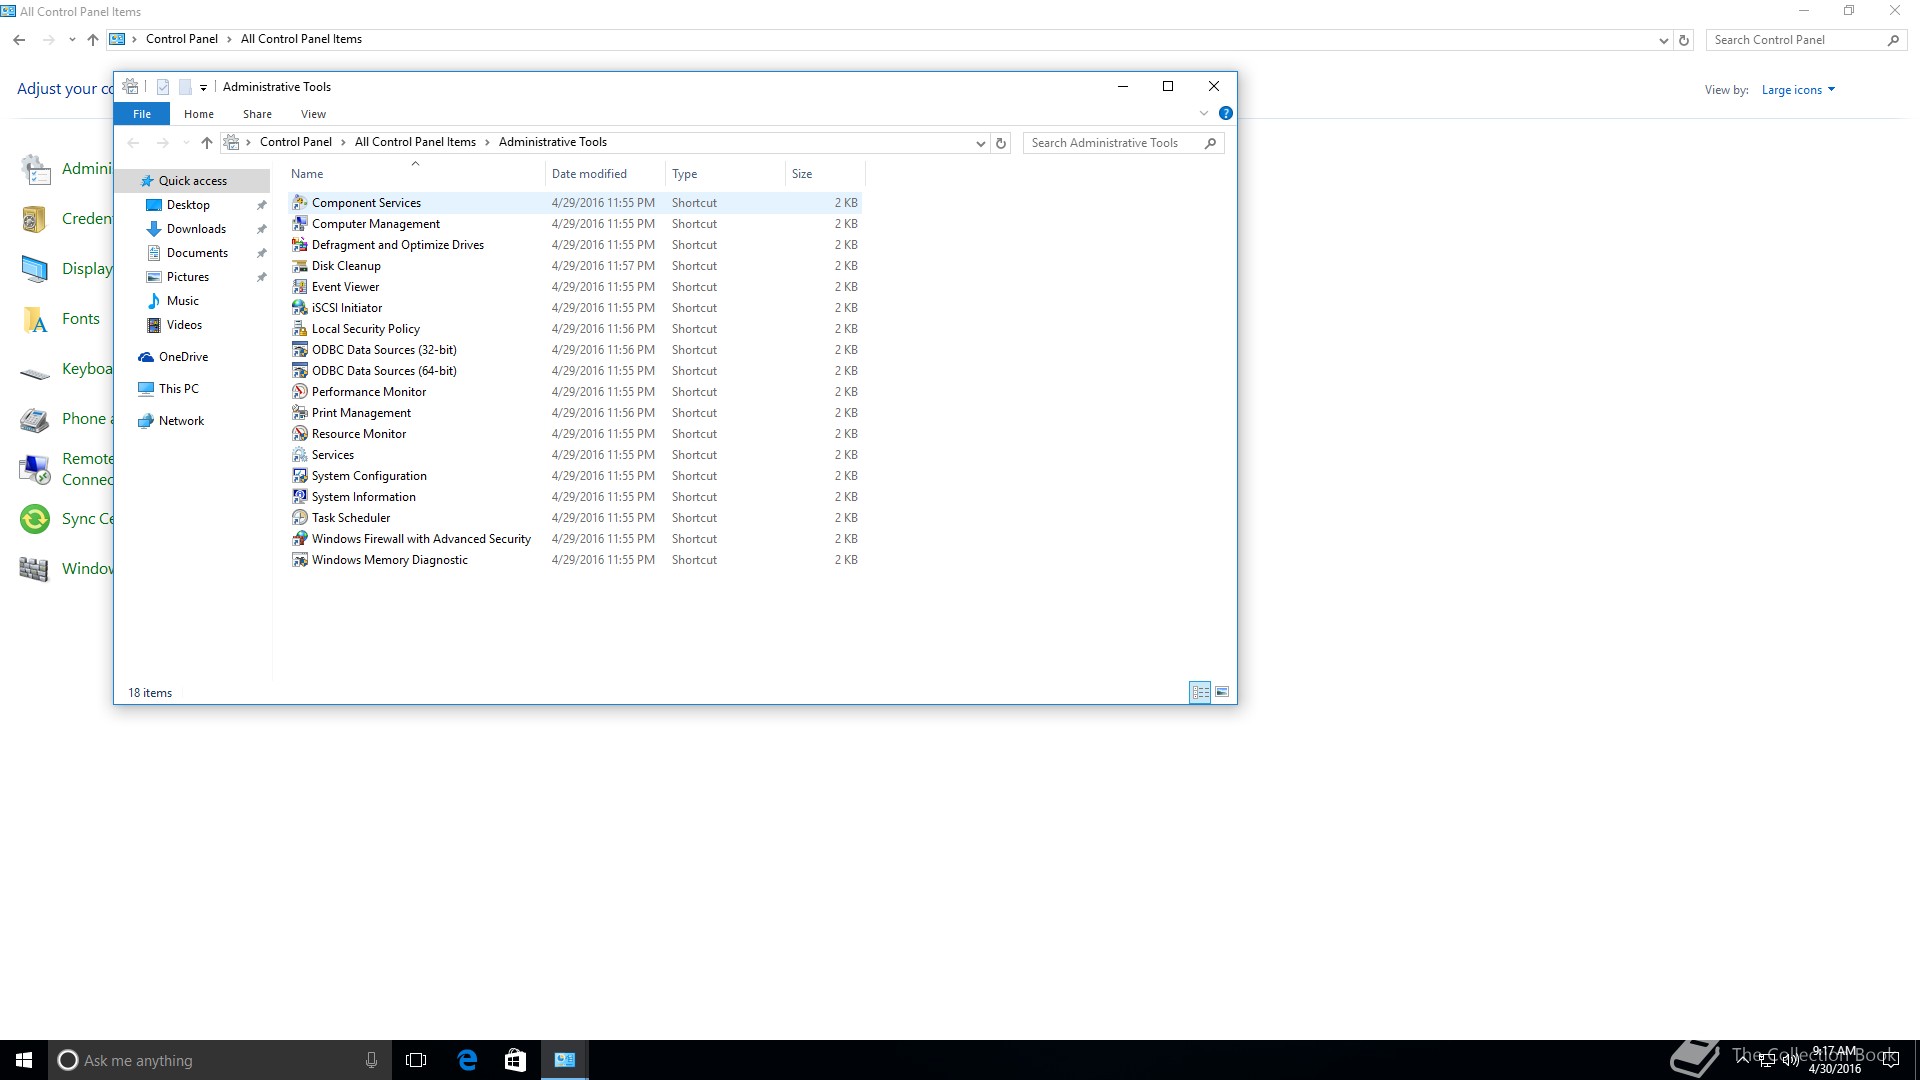Sort by Type column header
The width and height of the screenshot is (1920, 1080).
pos(725,173)
